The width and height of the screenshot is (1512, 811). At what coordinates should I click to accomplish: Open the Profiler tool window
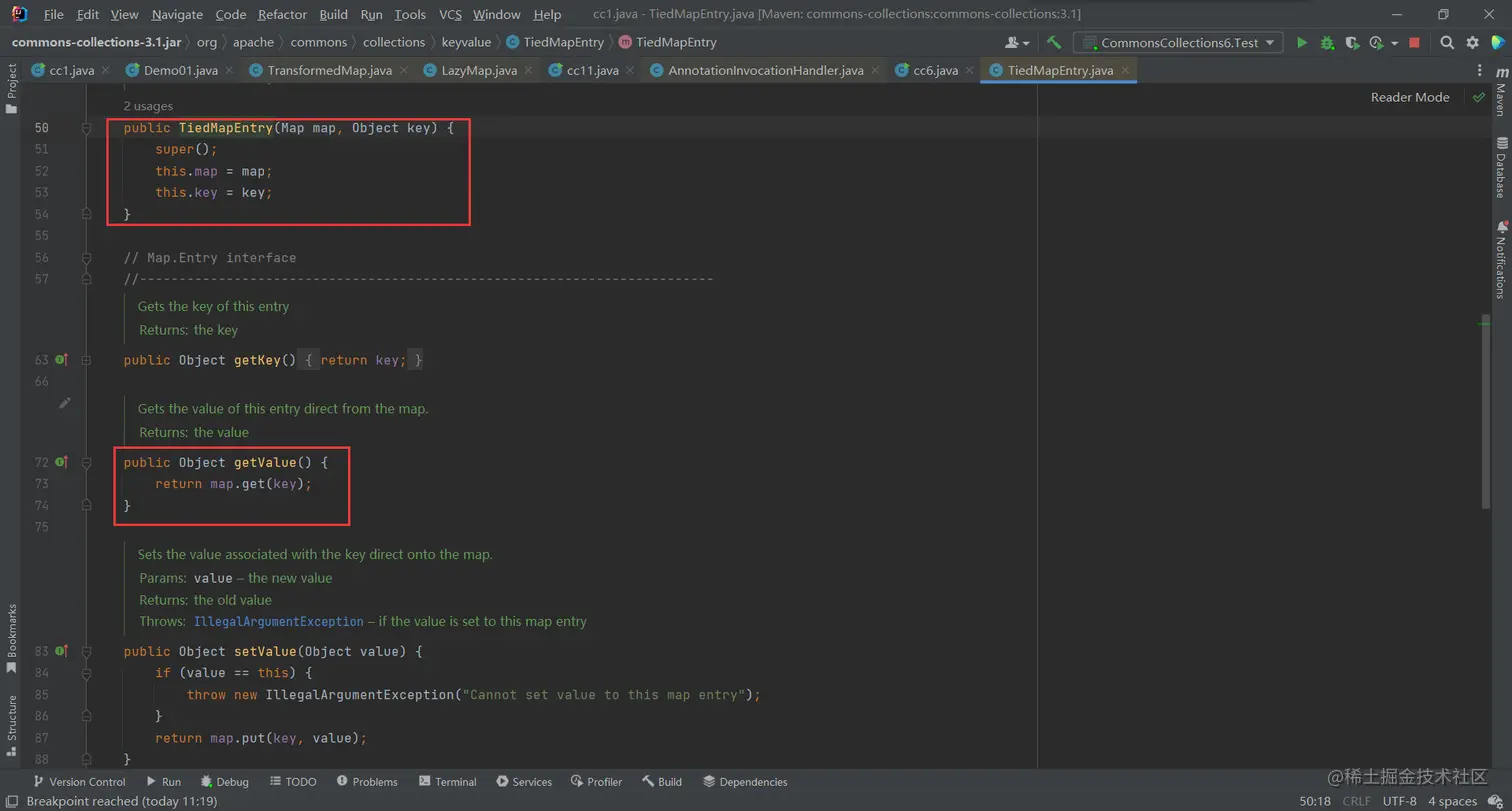point(596,782)
